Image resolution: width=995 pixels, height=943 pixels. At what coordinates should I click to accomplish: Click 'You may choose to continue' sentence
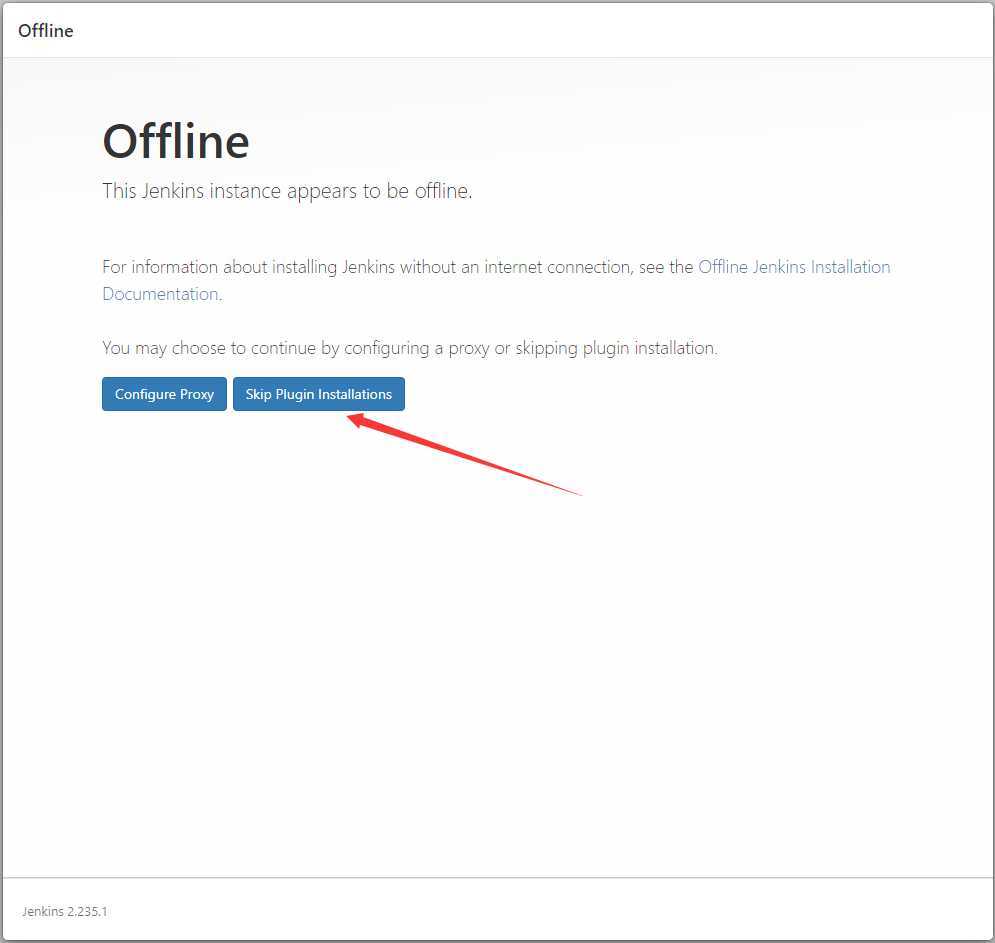coord(410,348)
